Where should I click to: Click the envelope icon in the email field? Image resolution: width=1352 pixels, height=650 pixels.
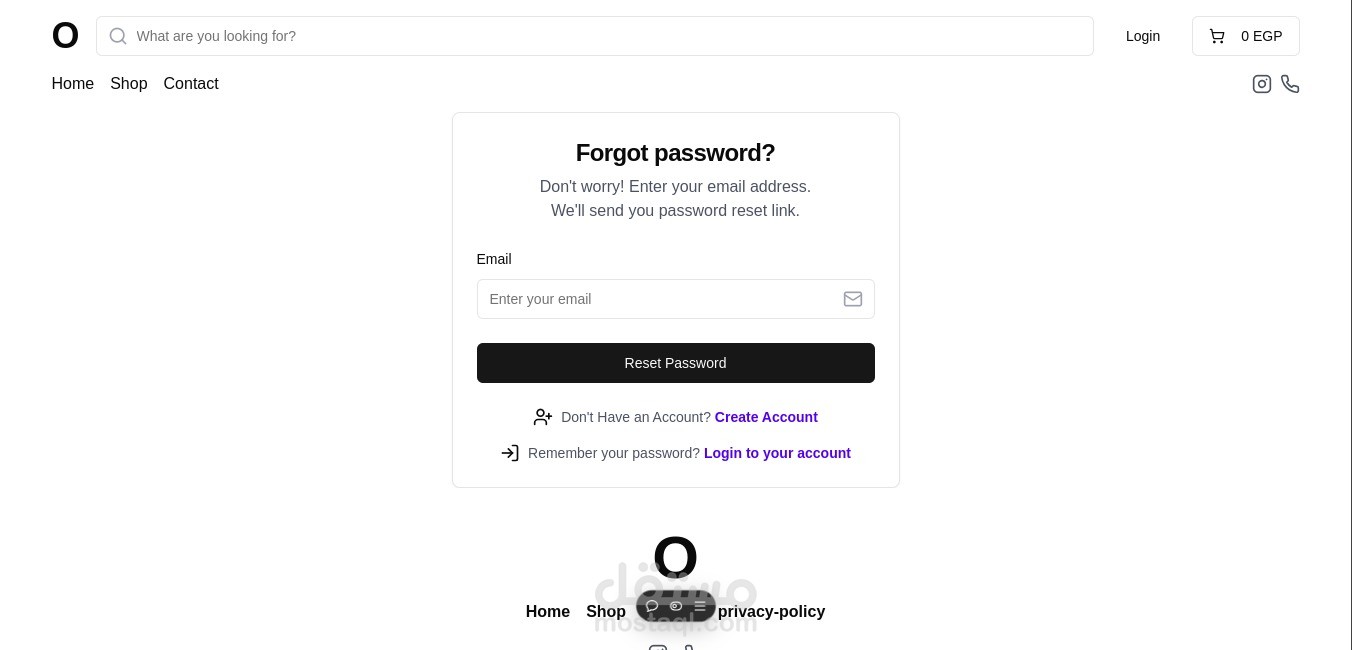tap(853, 299)
